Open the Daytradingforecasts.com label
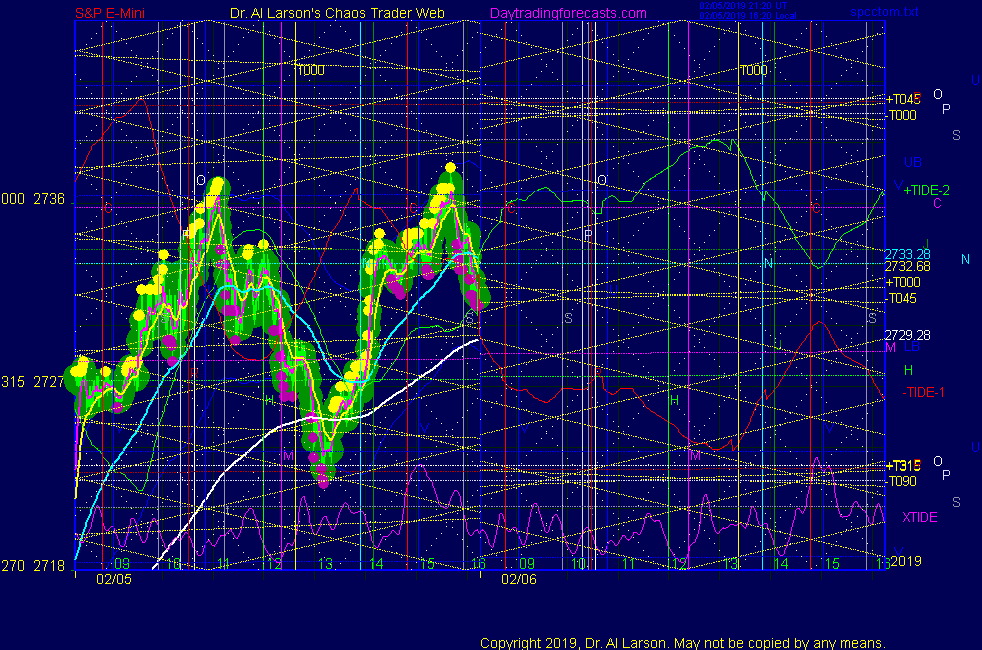The width and height of the screenshot is (982, 650). pyautogui.click(x=568, y=13)
